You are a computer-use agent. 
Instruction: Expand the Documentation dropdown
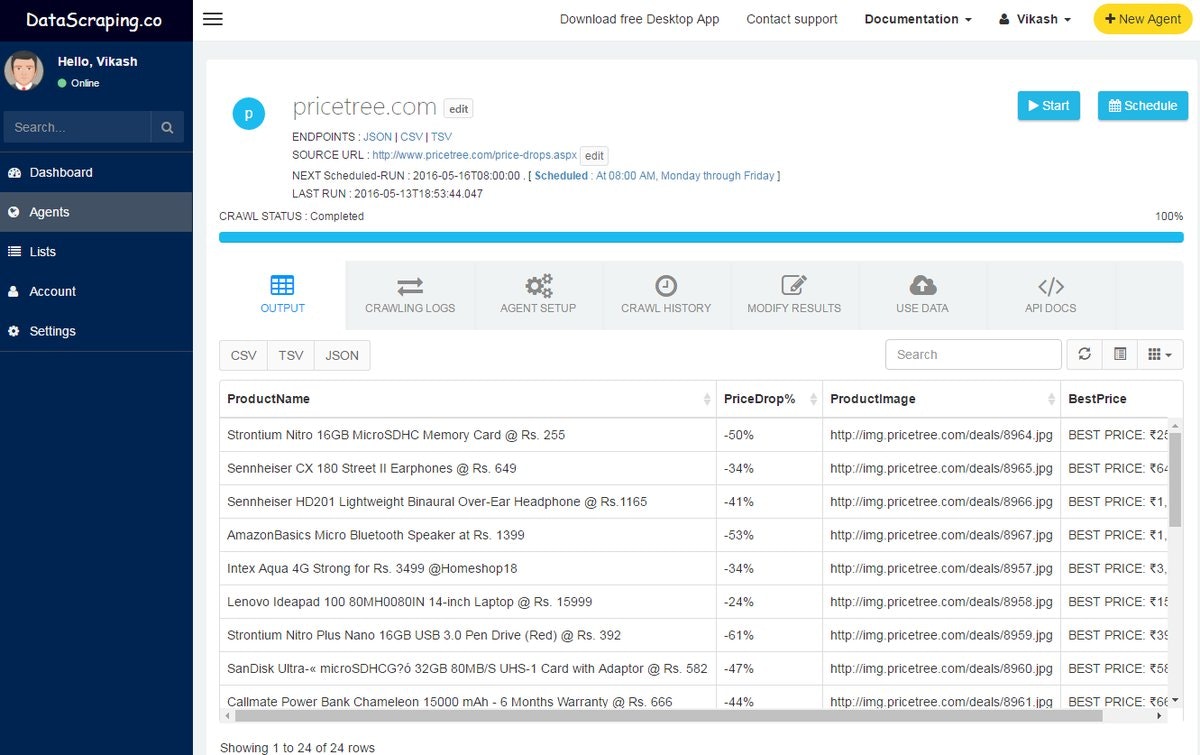point(918,19)
